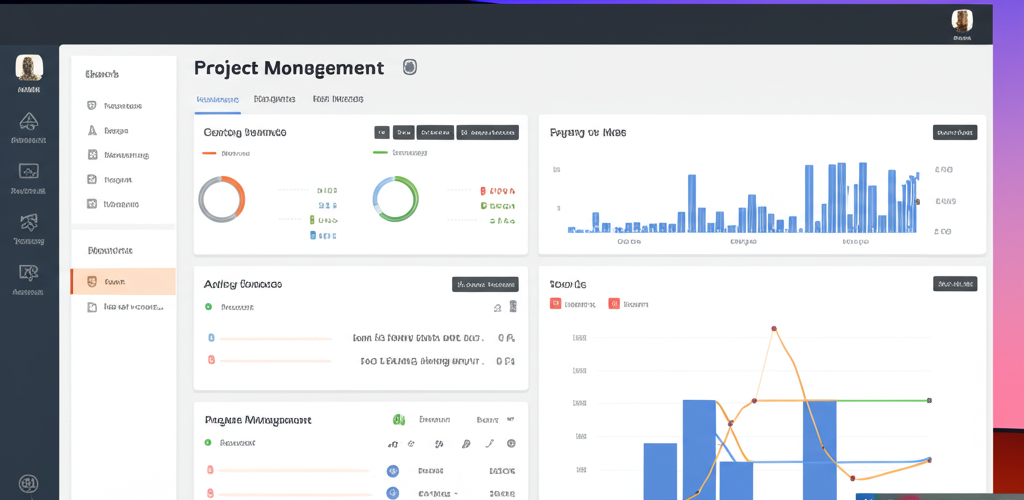Click the triangle icon at top of dark sidebar
The height and width of the screenshot is (500, 1024).
29,122
